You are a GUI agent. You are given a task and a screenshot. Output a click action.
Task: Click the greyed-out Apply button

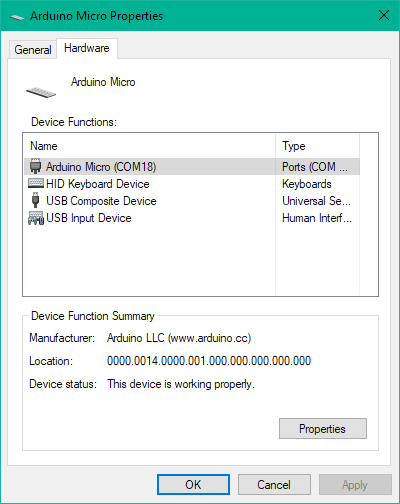[x=355, y=485]
